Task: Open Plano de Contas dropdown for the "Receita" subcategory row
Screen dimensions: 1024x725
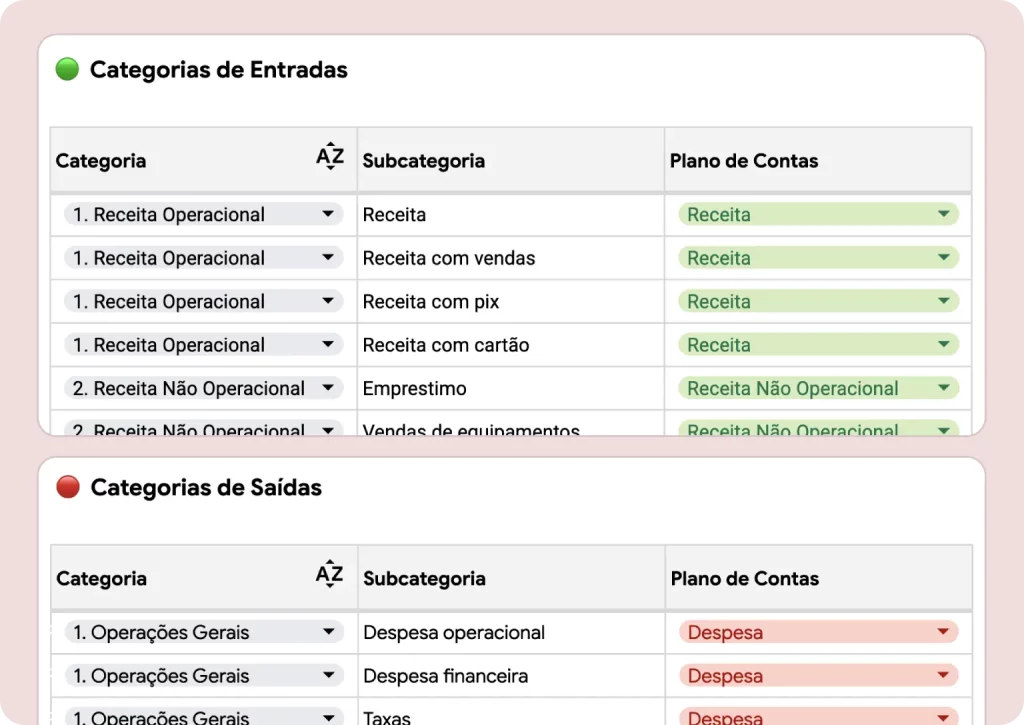Action: [x=818, y=214]
